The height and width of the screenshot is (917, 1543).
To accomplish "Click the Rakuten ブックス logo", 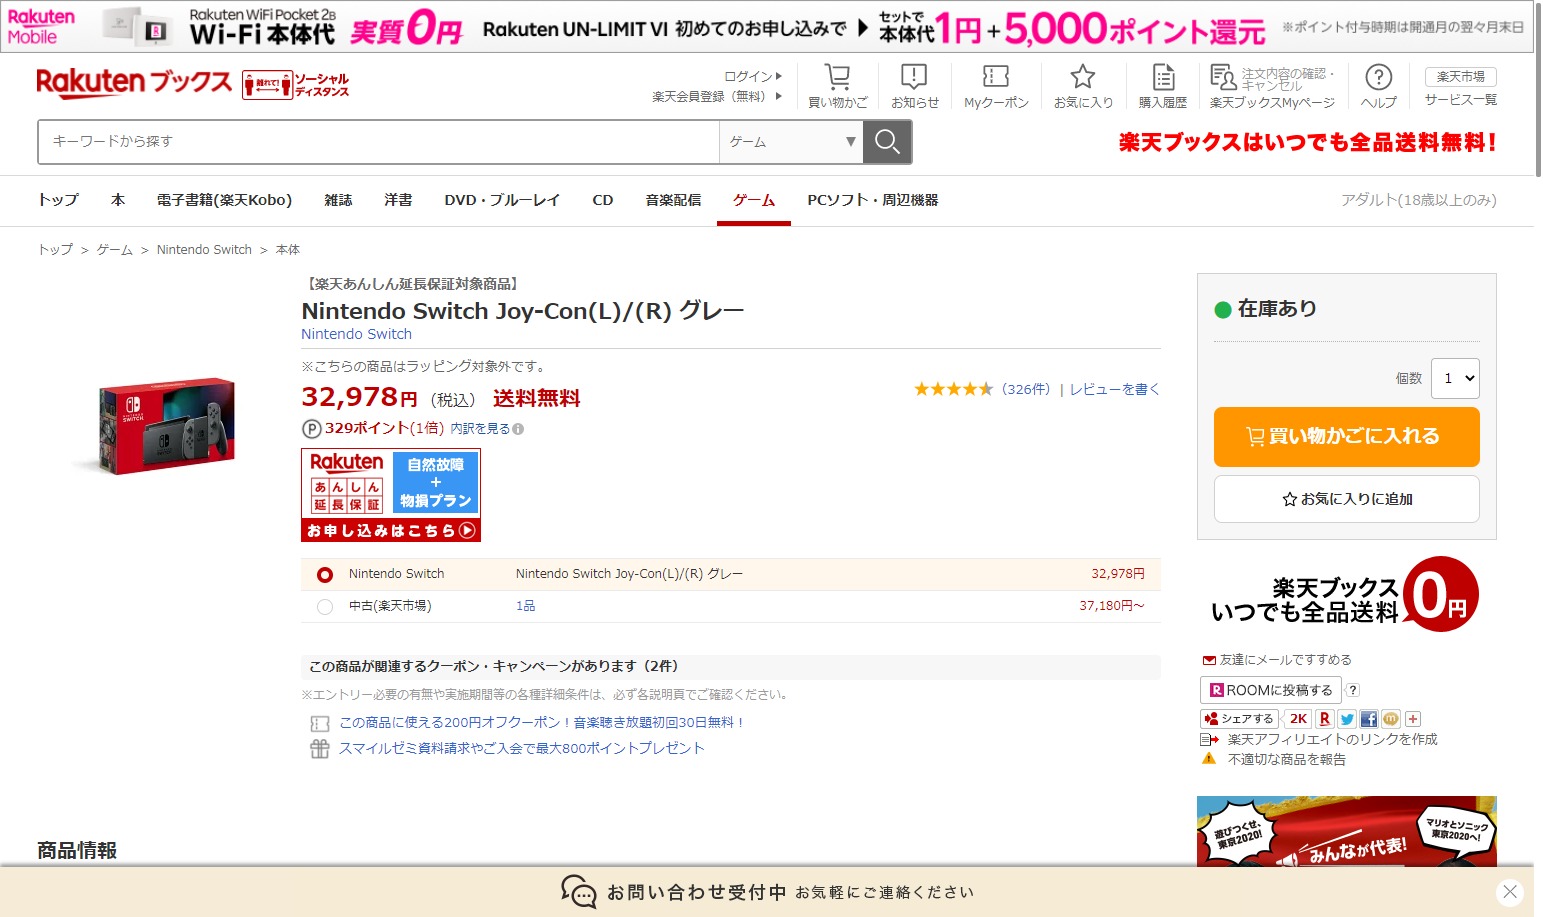I will point(134,82).
